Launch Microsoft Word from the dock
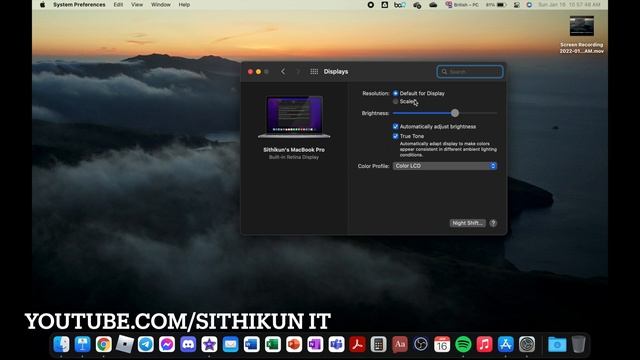 [251, 344]
